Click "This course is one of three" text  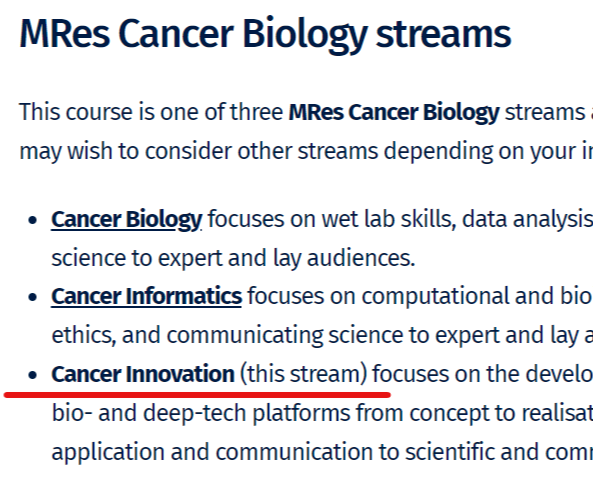point(151,112)
